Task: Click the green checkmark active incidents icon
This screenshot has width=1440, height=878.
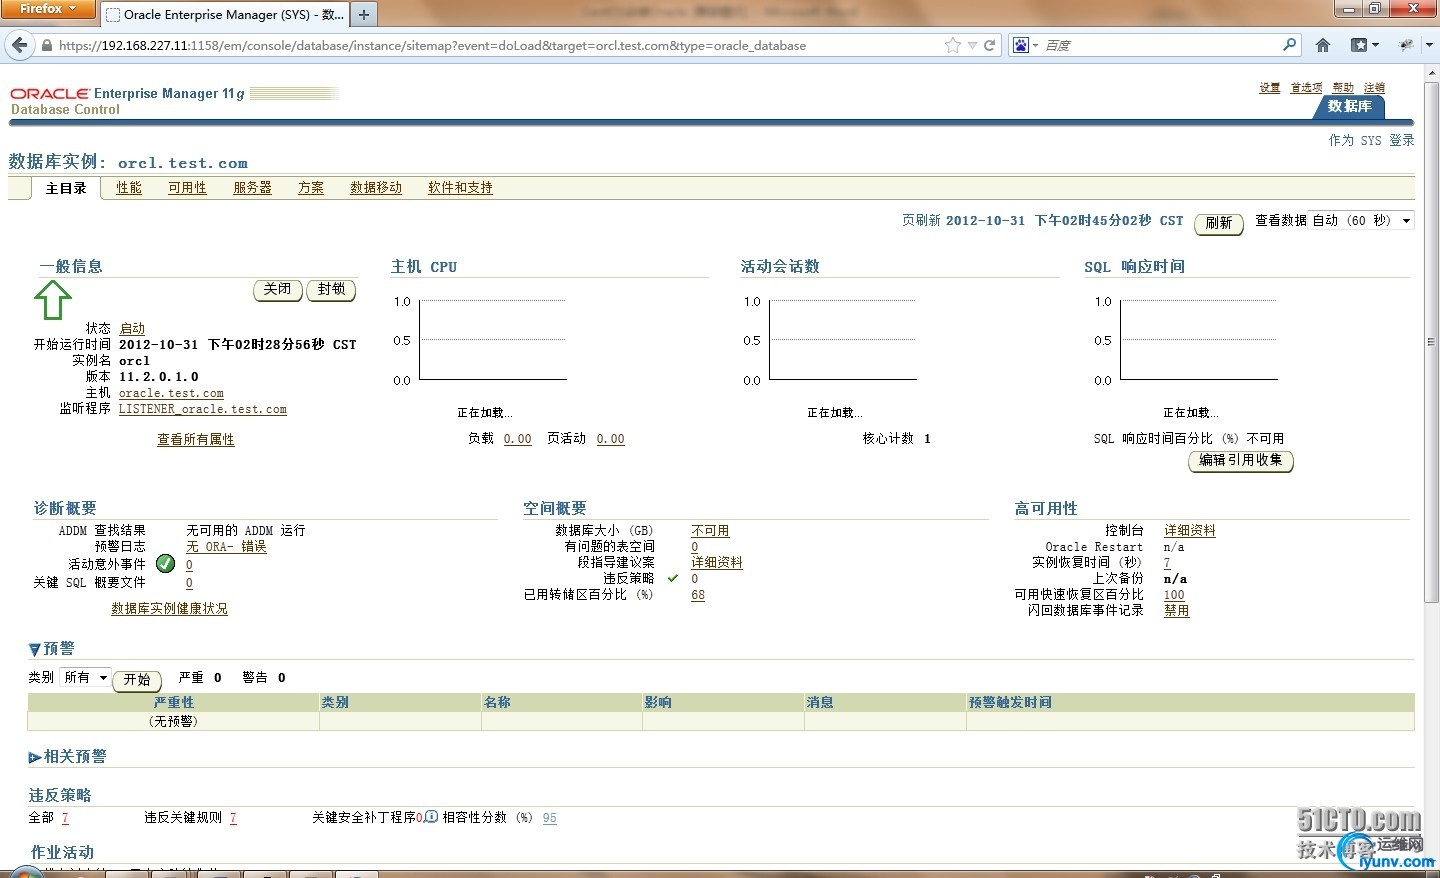Action: click(166, 564)
